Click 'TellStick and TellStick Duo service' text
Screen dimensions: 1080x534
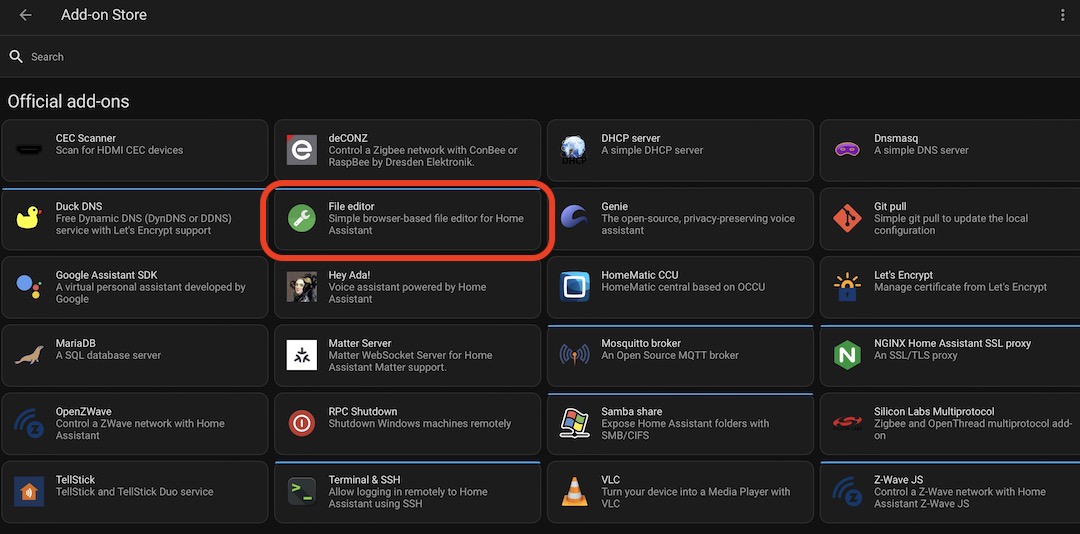[x=134, y=492]
